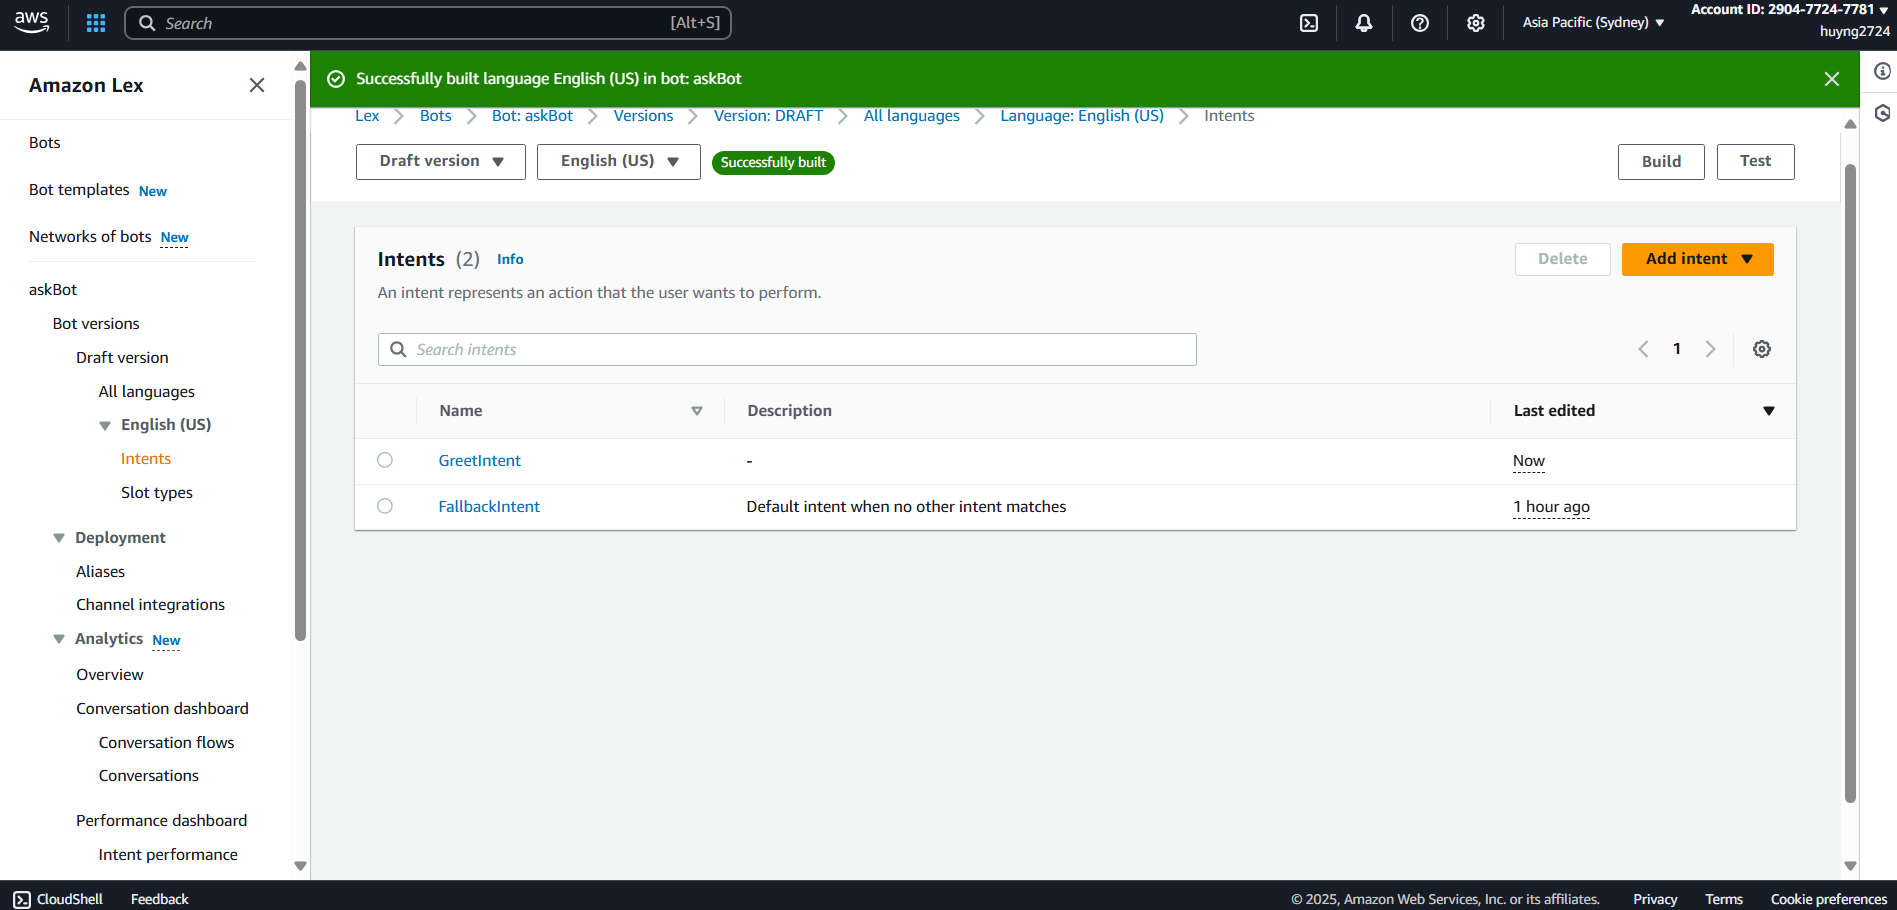Open the Intents Info link
Viewport: 1897px width, 910px height.
(510, 259)
